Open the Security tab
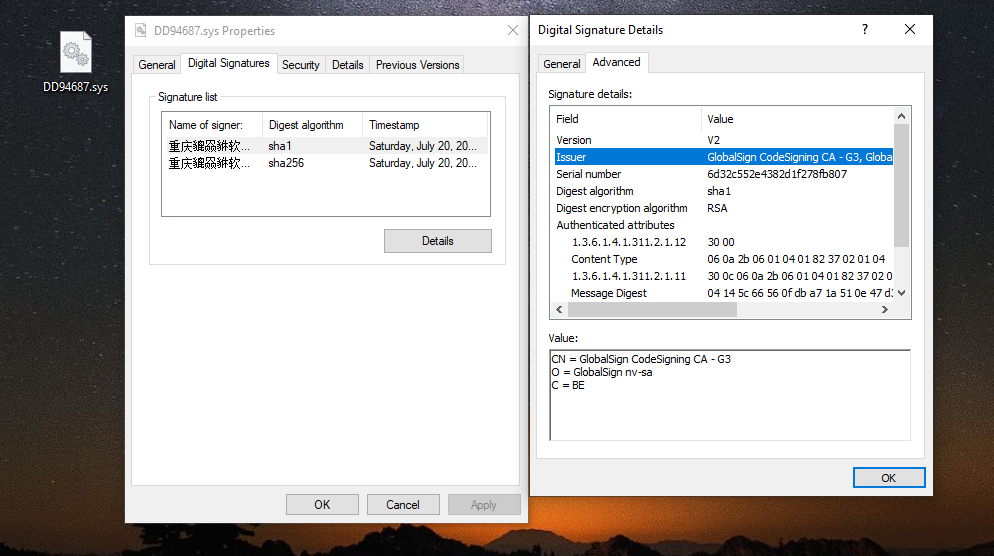Screen dimensions: 994x556 300,65
